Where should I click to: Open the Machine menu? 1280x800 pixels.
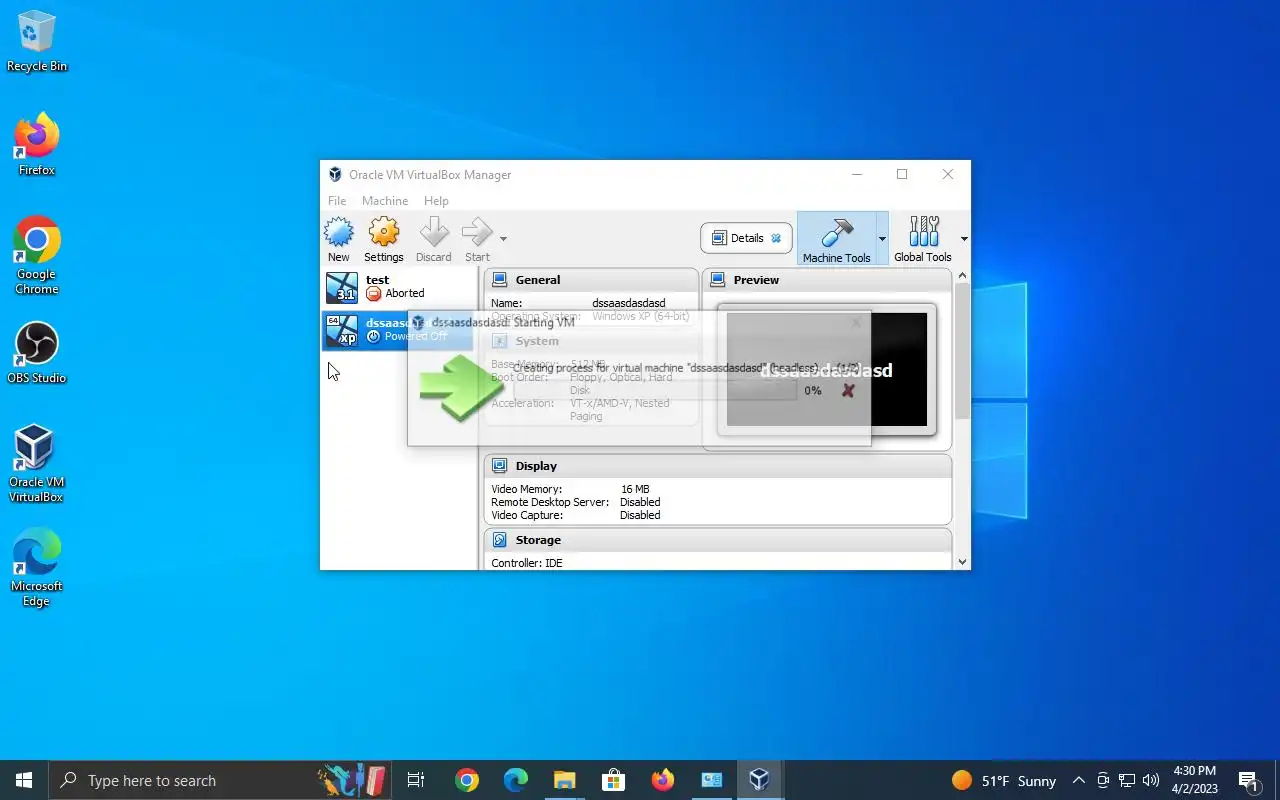pos(385,201)
